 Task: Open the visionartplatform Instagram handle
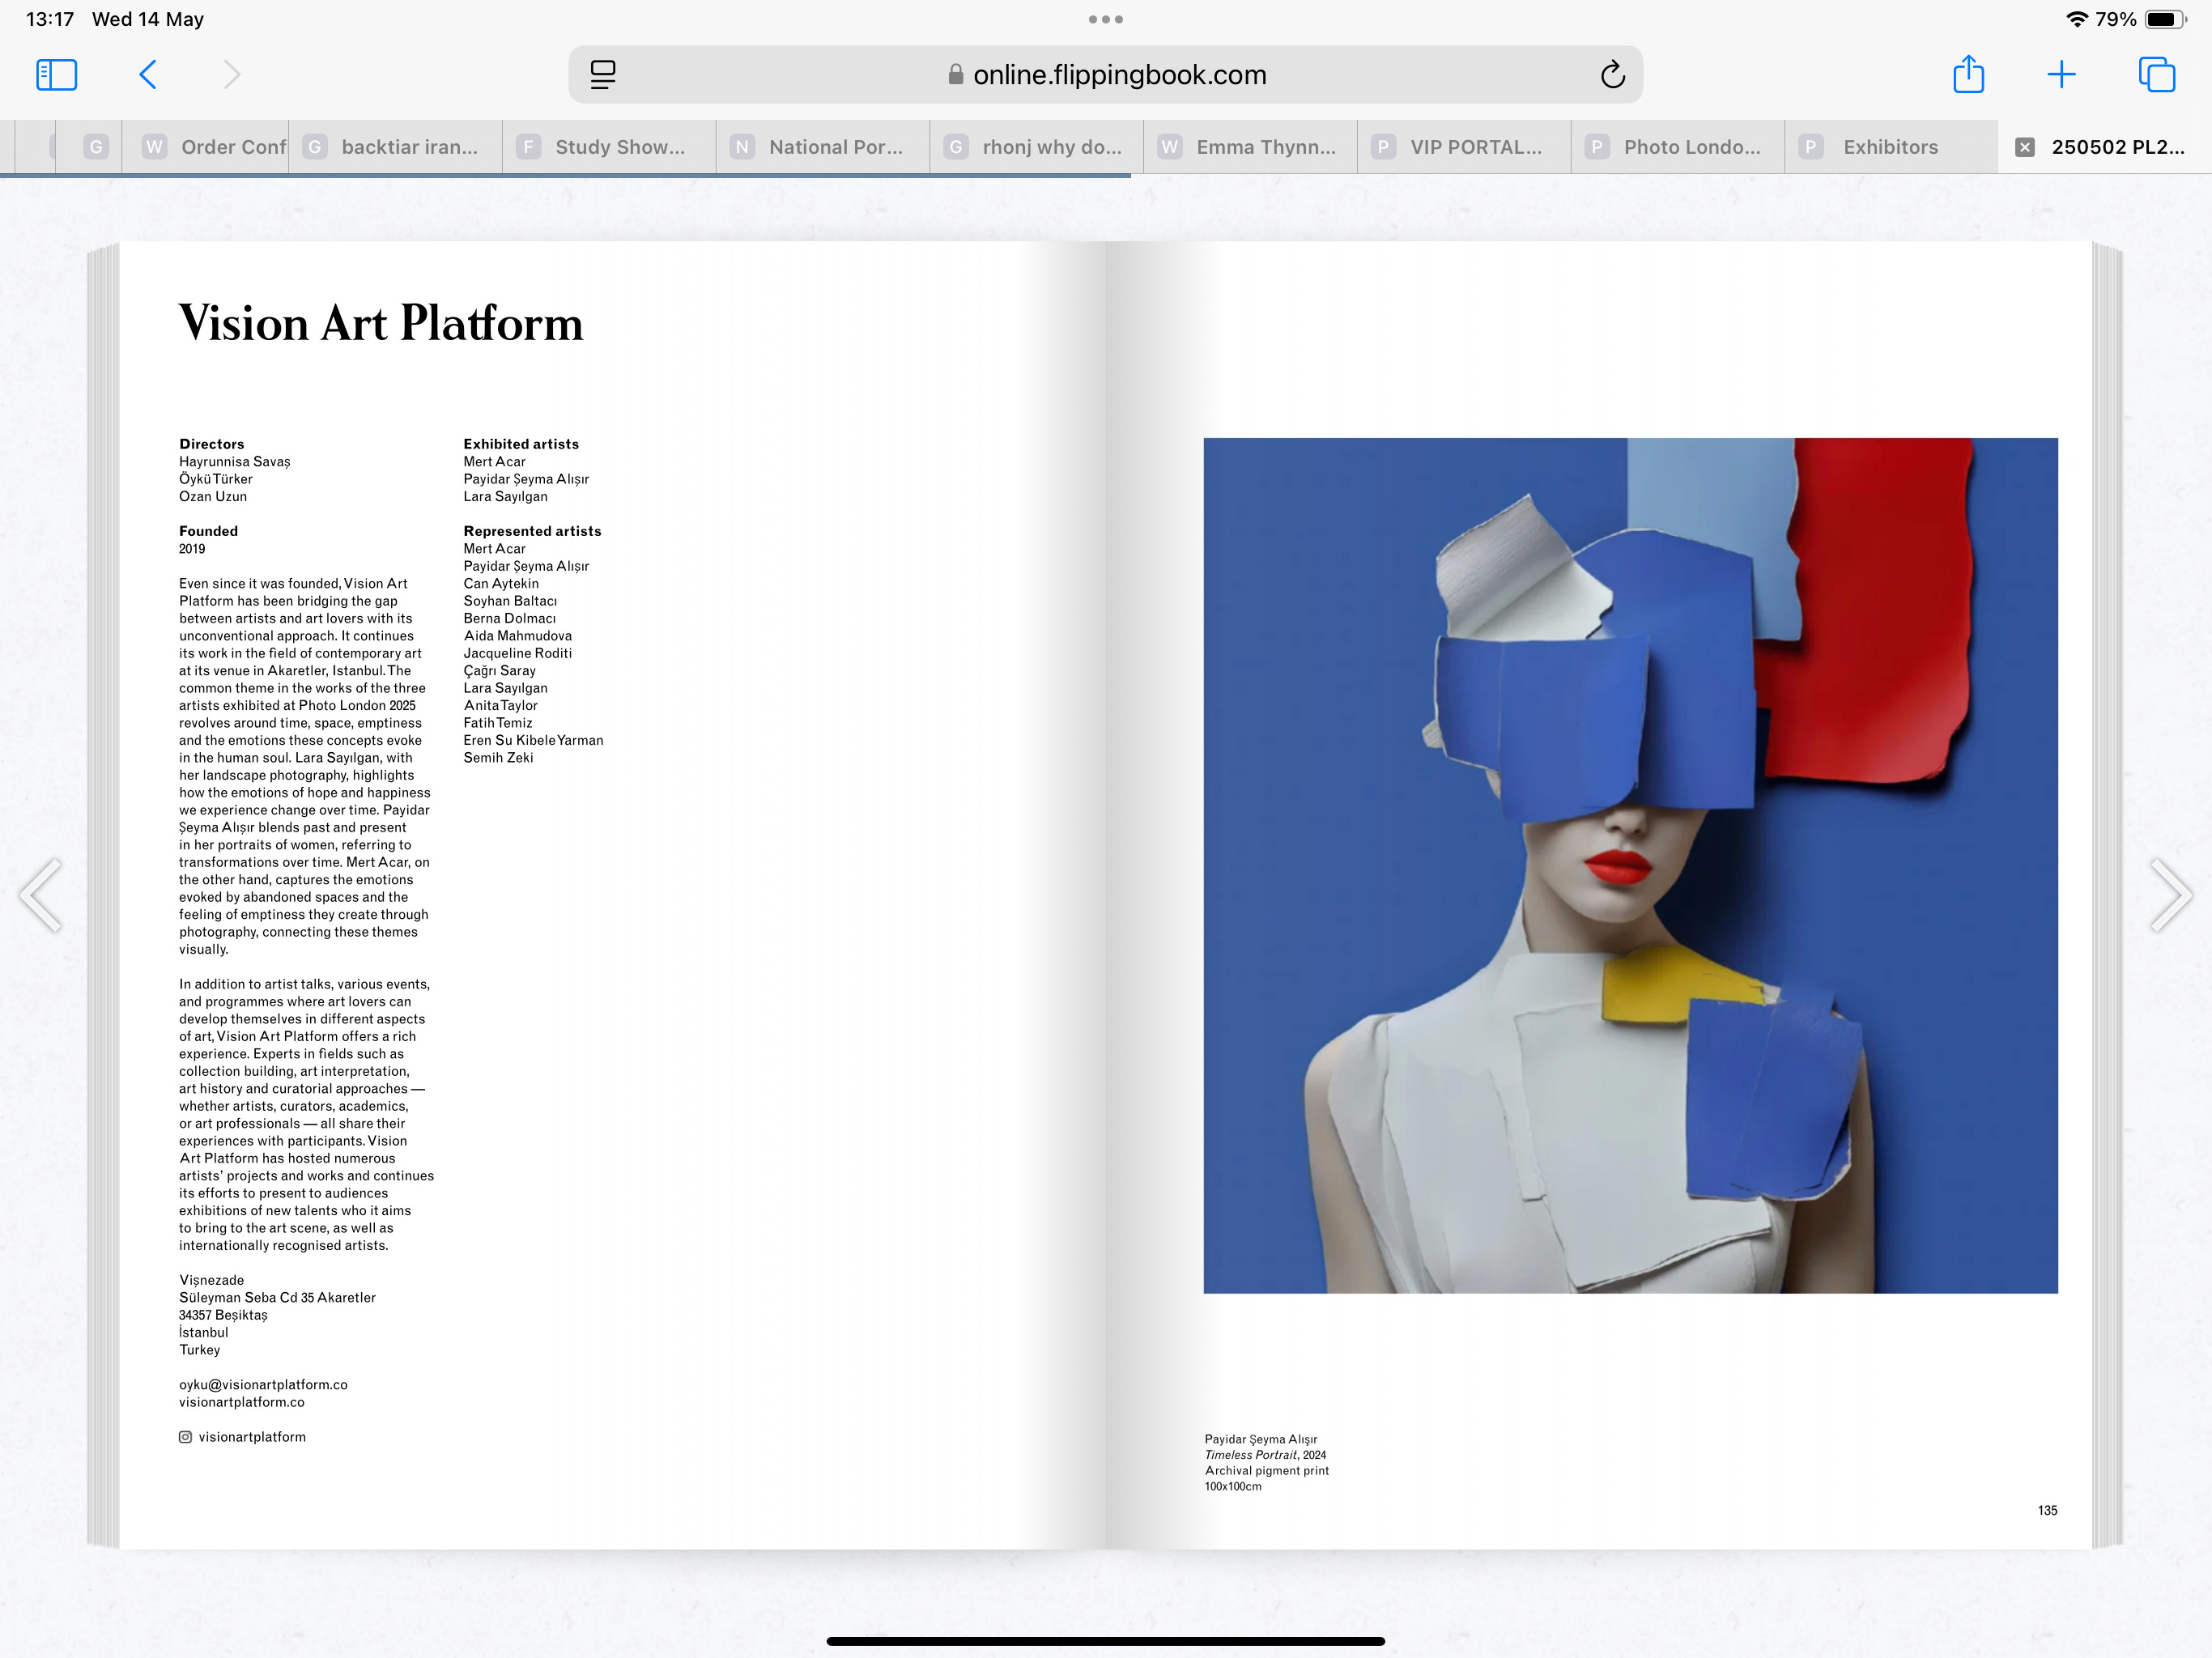tap(252, 1437)
